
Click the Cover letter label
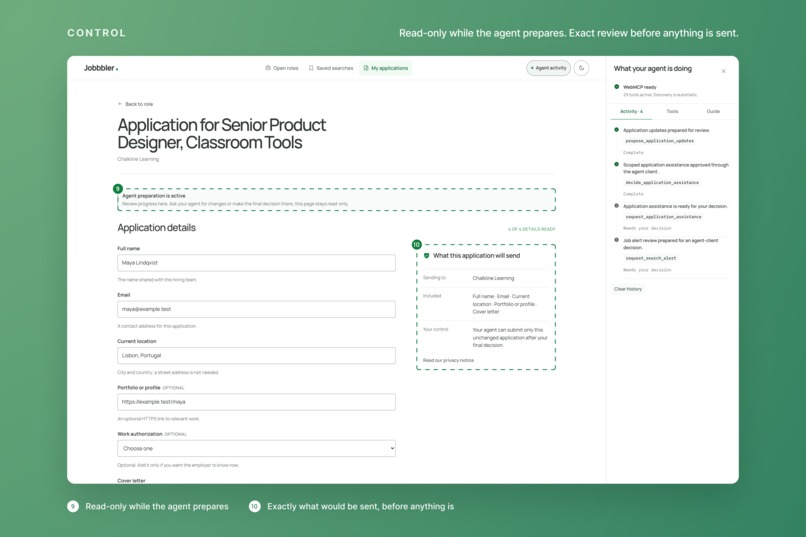131,480
